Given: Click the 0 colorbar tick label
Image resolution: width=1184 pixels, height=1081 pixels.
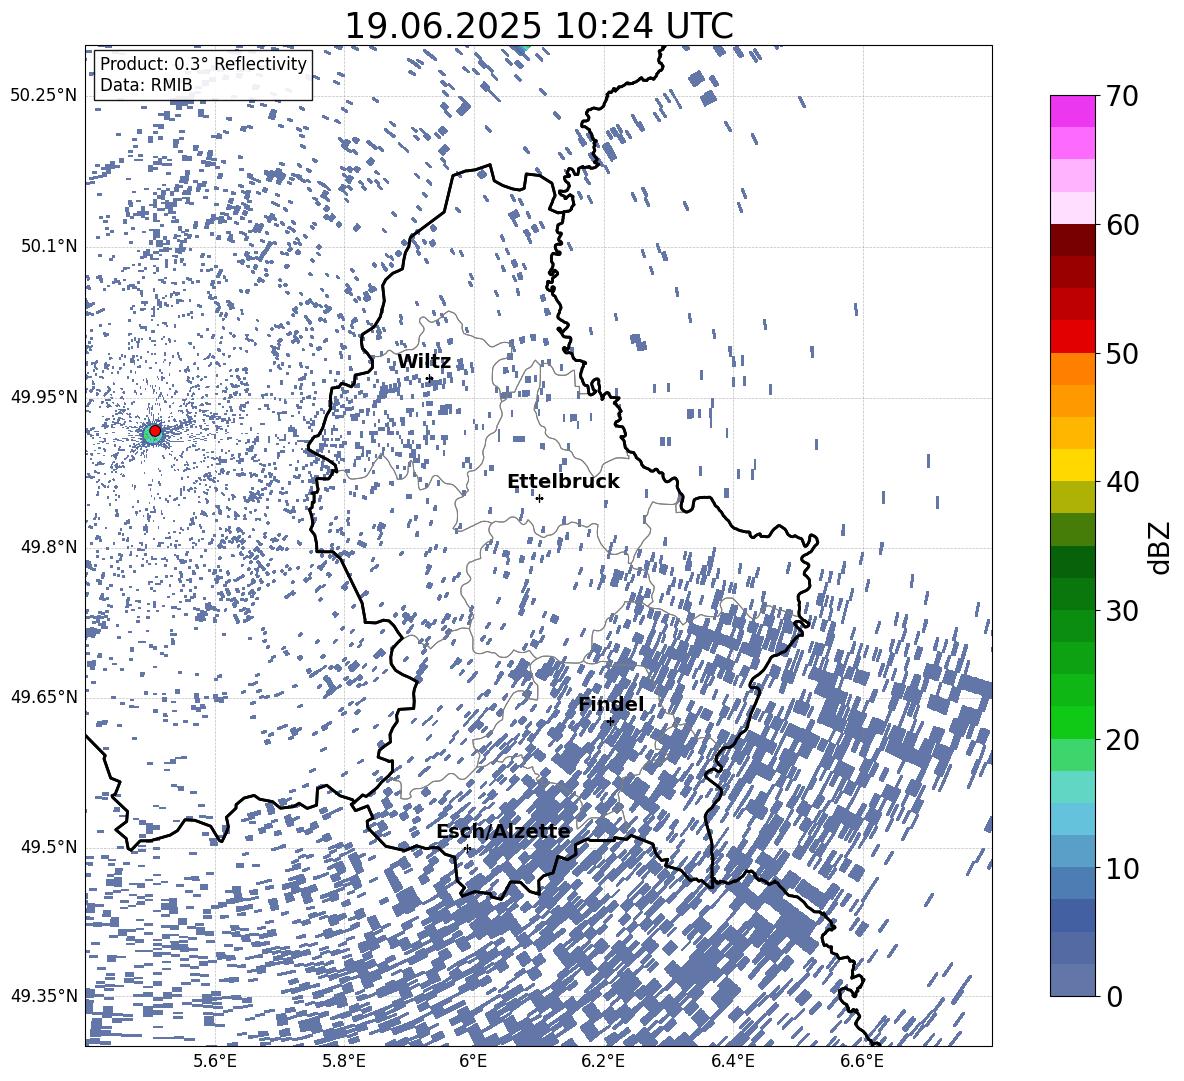Looking at the screenshot, I should [x=1114, y=996].
